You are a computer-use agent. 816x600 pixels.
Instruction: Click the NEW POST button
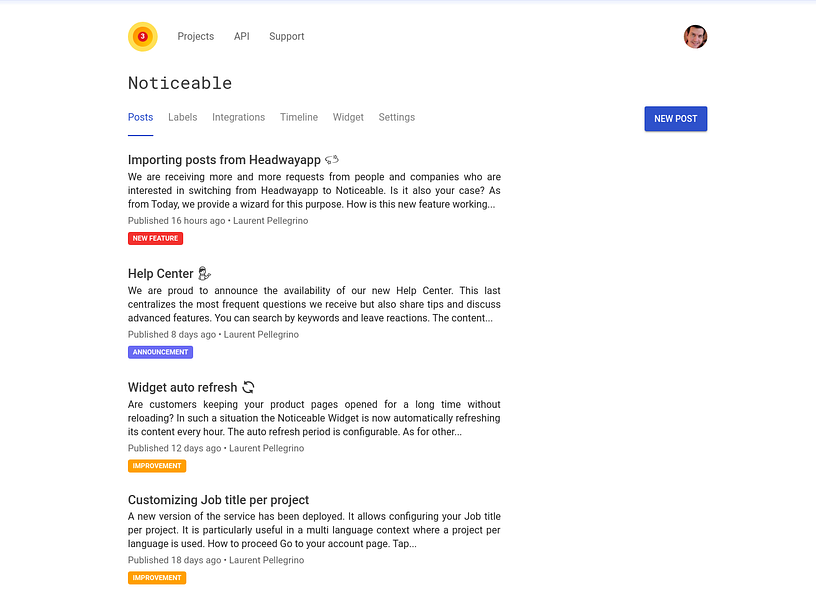click(x=675, y=119)
